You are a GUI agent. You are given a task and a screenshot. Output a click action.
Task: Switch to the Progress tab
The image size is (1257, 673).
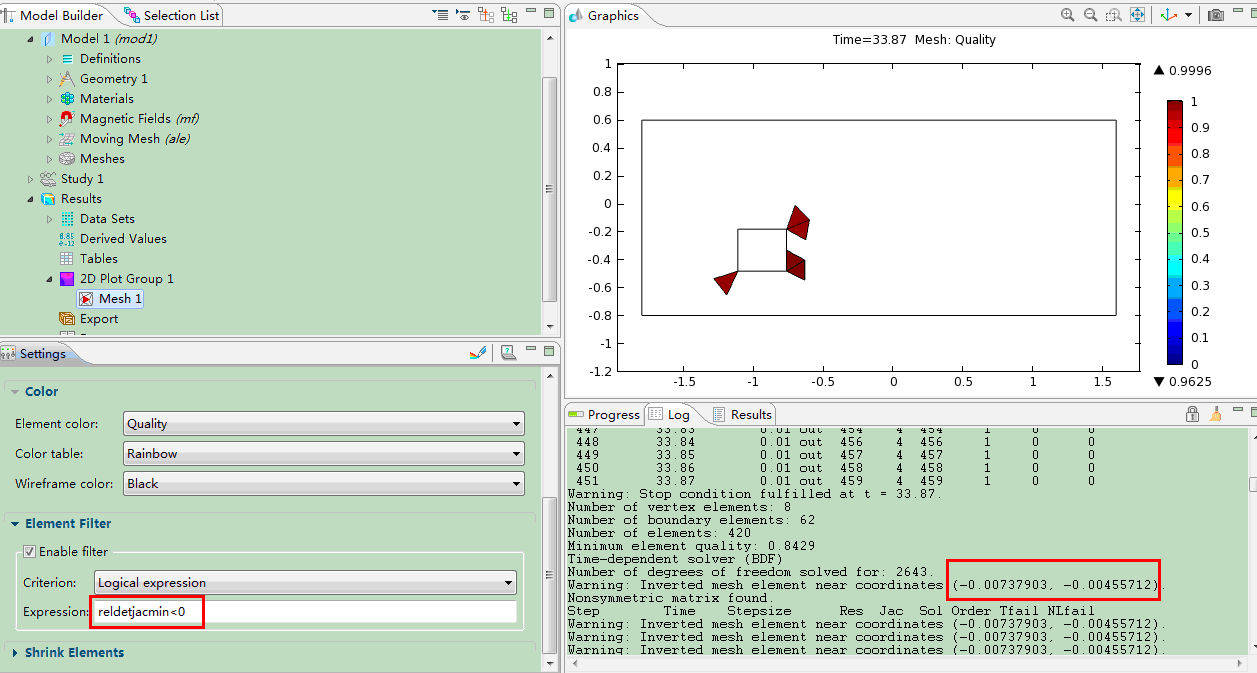604,414
